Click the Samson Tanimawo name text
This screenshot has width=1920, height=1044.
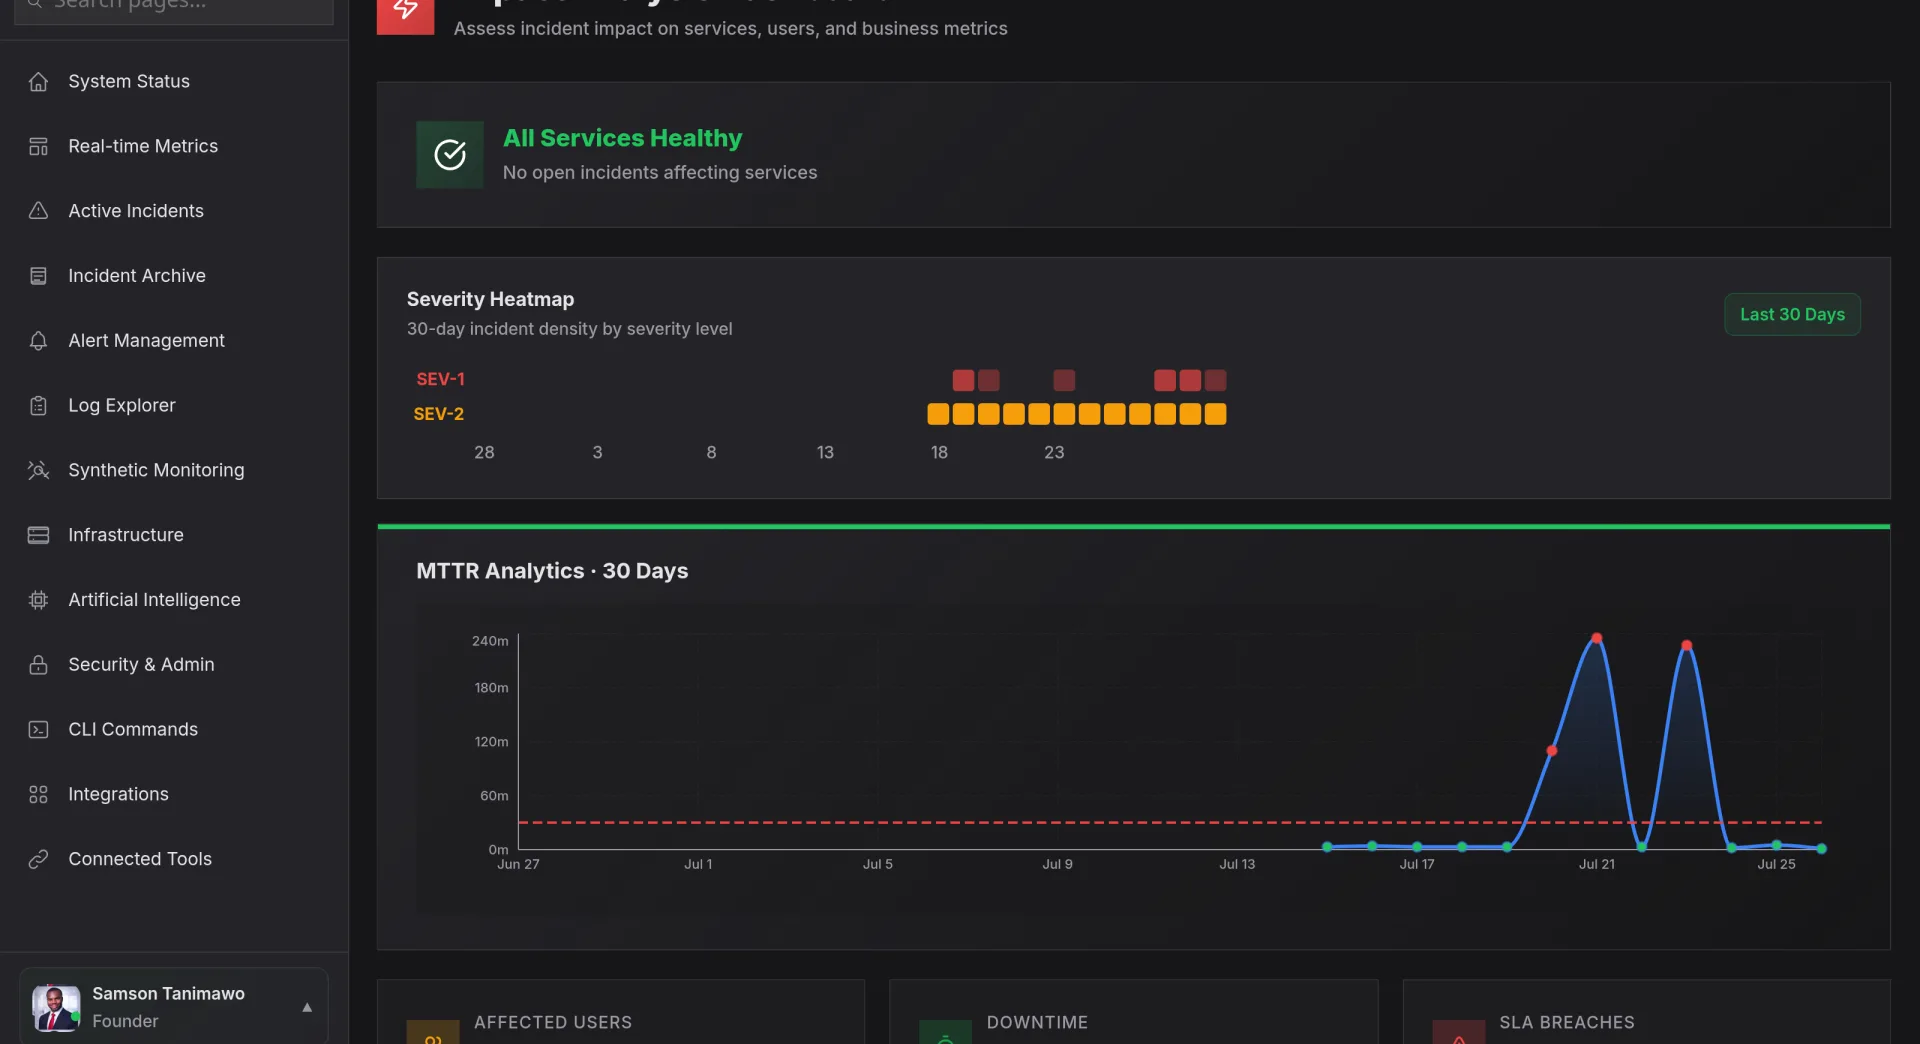tap(168, 993)
